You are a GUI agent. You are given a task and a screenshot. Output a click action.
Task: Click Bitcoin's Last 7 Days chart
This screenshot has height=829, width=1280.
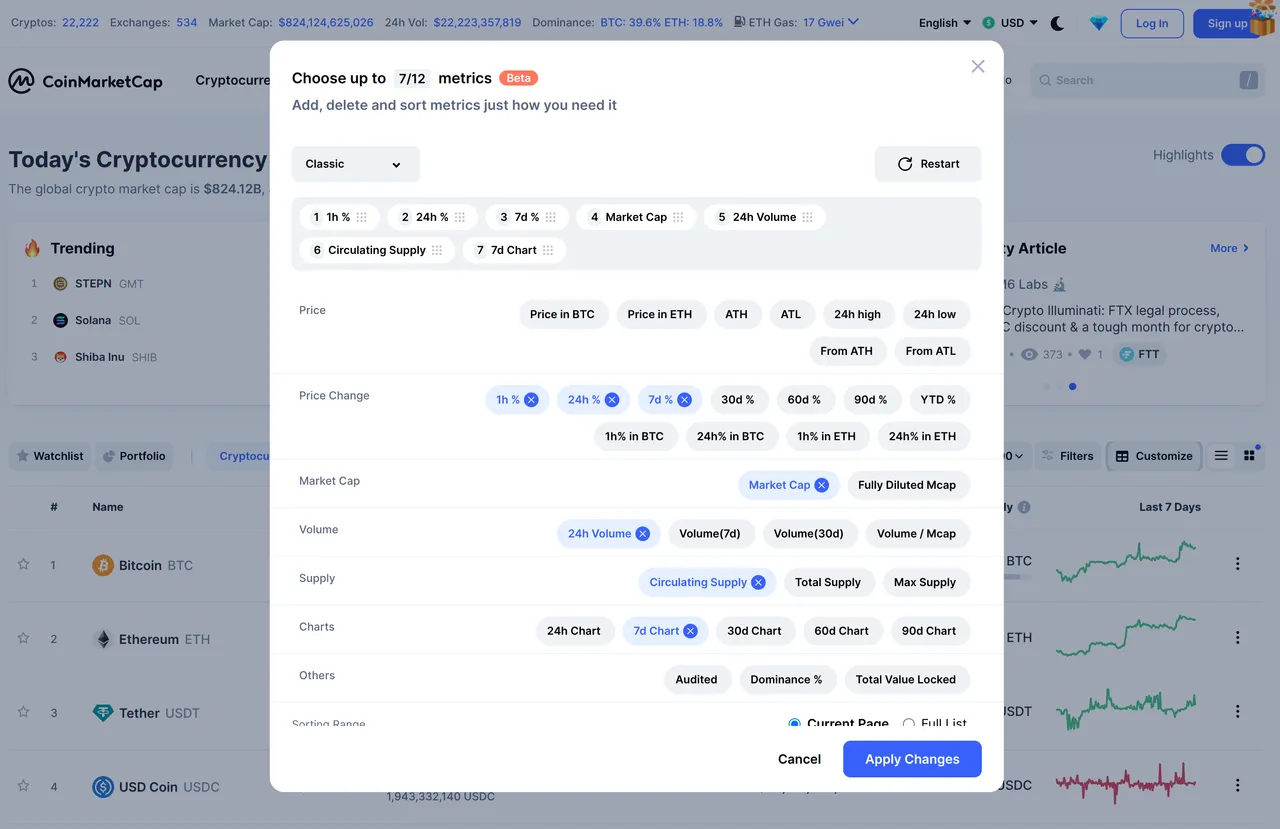click(x=1126, y=562)
